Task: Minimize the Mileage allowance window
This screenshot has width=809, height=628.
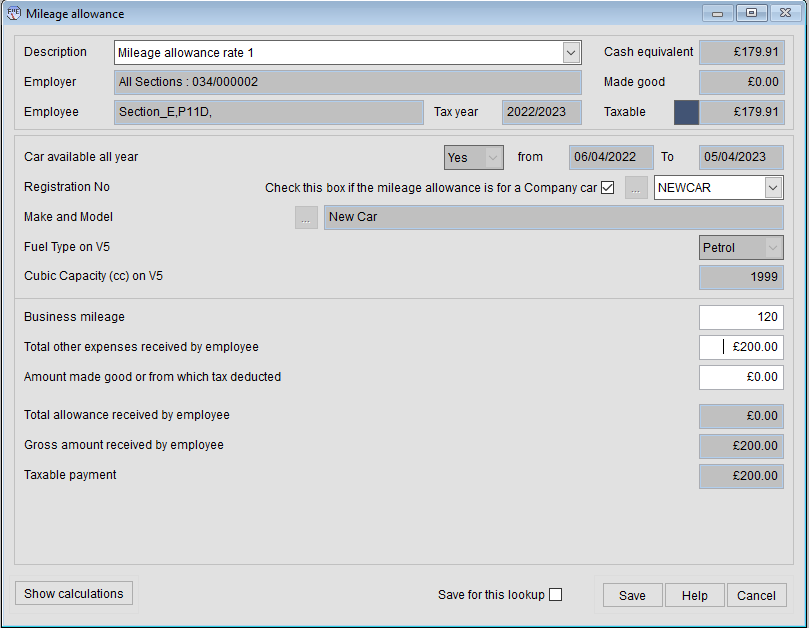Action: [717, 13]
